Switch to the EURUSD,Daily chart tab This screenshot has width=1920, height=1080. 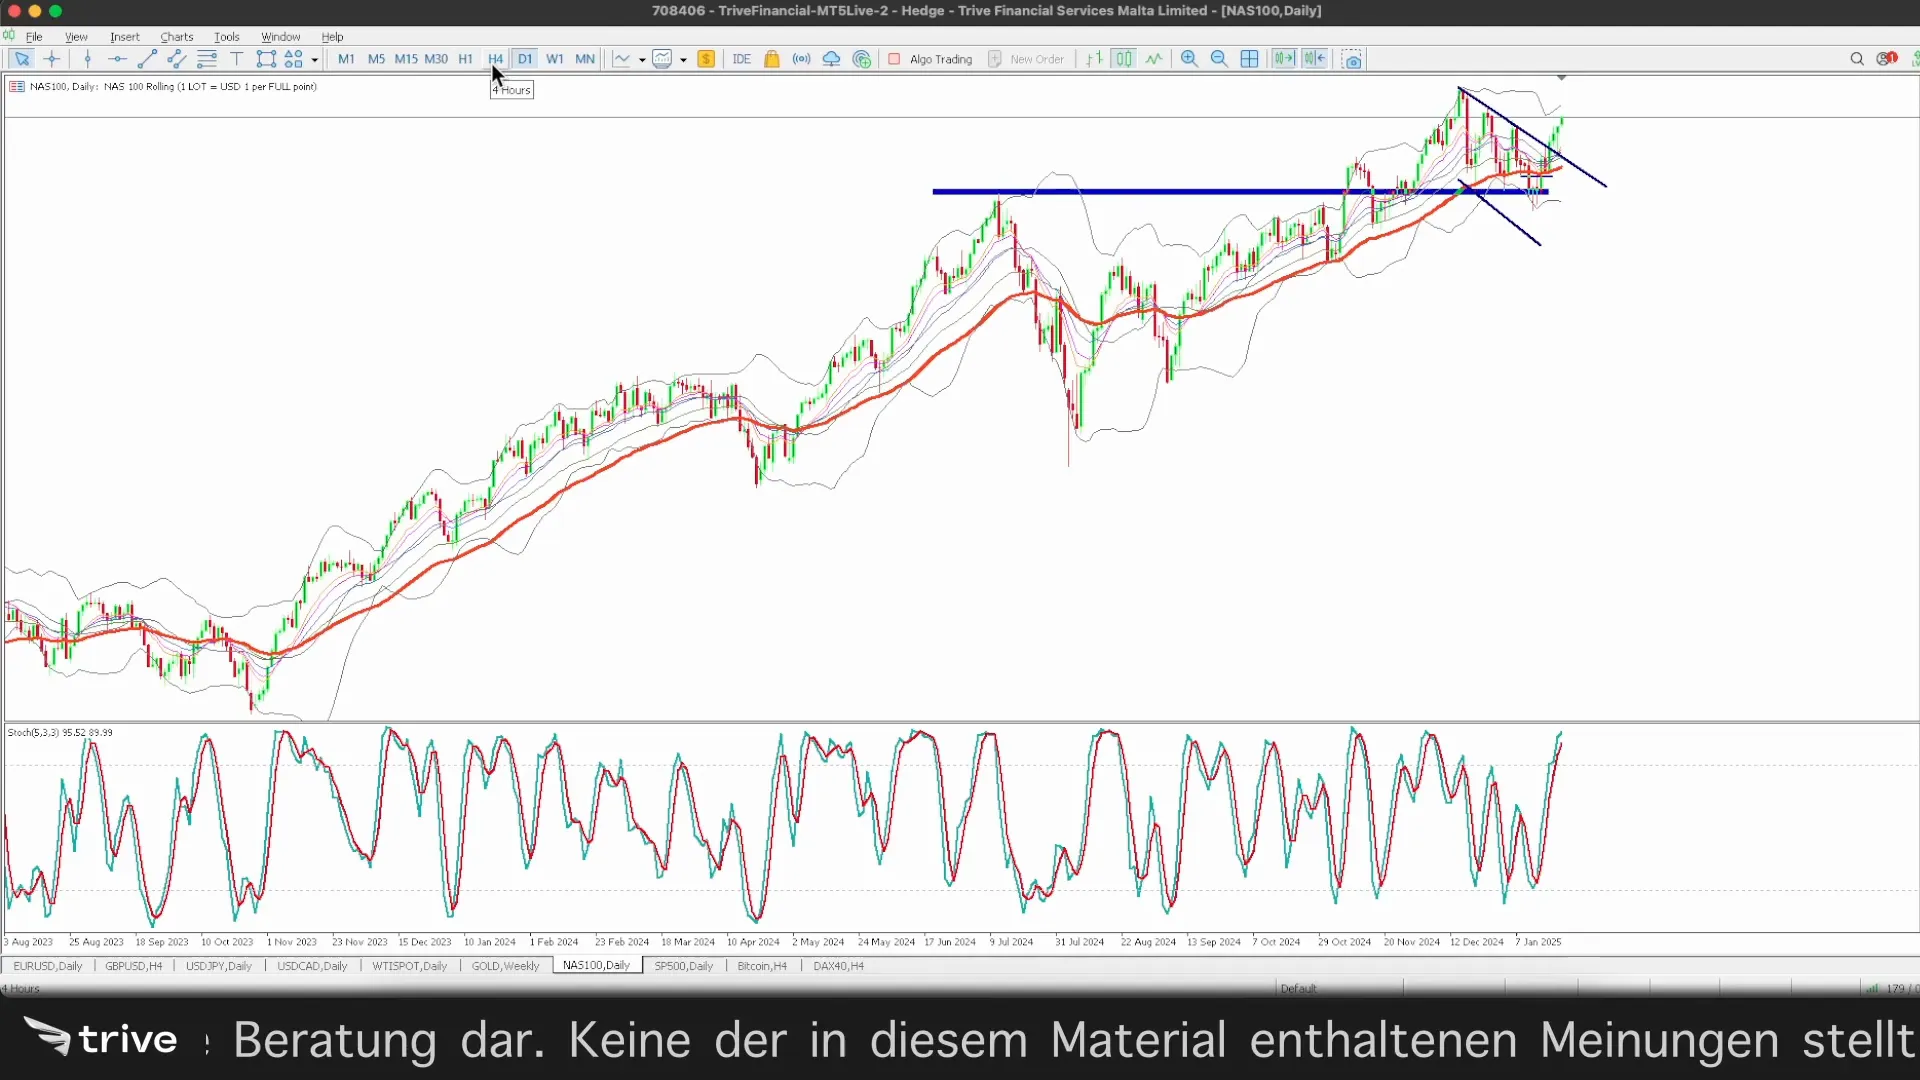pos(48,966)
